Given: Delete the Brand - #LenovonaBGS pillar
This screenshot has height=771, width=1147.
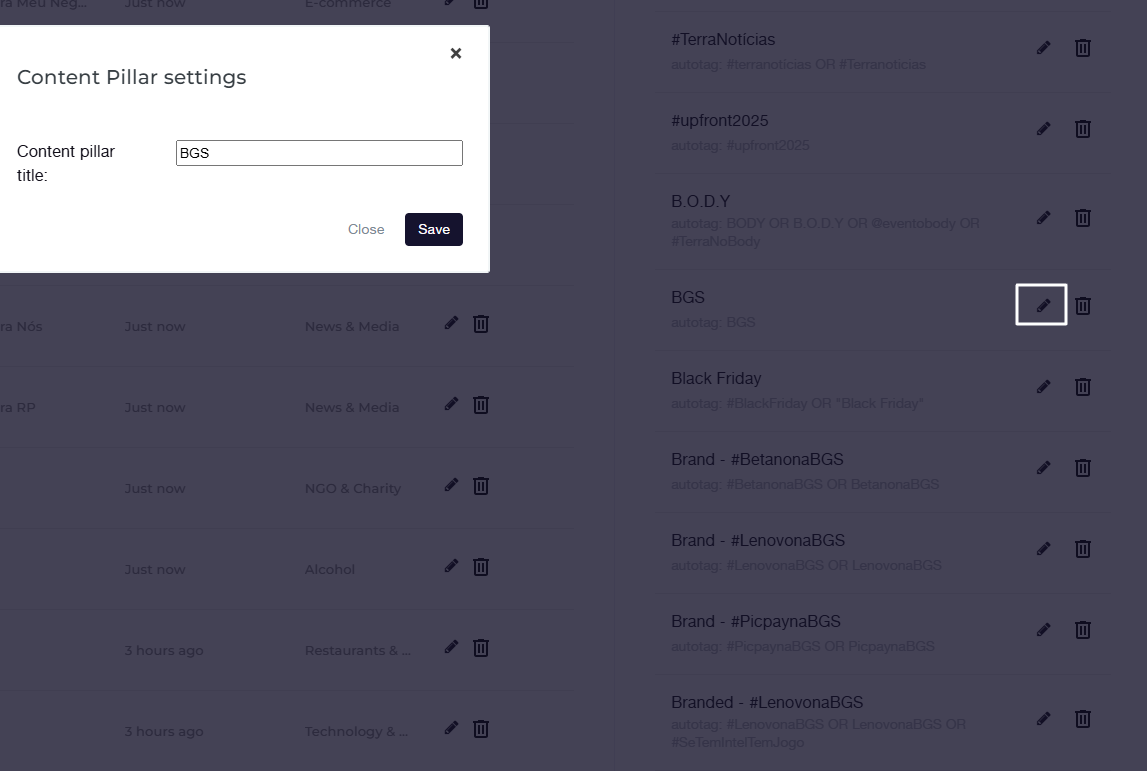Looking at the screenshot, I should coord(1082,549).
